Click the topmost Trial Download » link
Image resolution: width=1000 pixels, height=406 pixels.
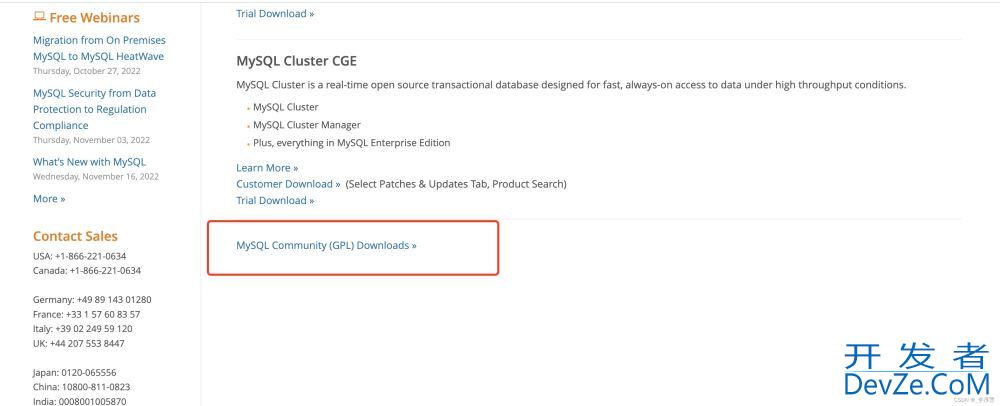coord(275,13)
